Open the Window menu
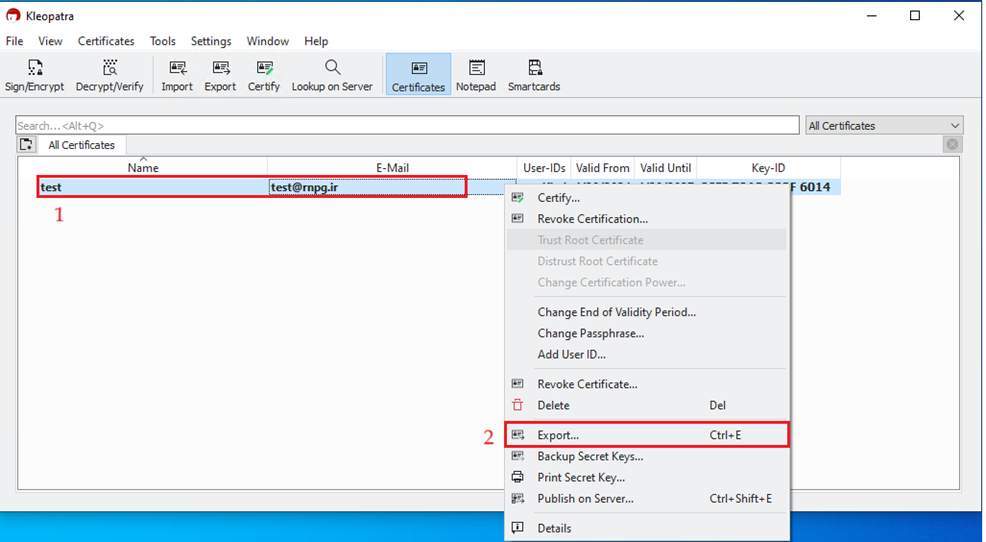986x542 pixels. 268,41
